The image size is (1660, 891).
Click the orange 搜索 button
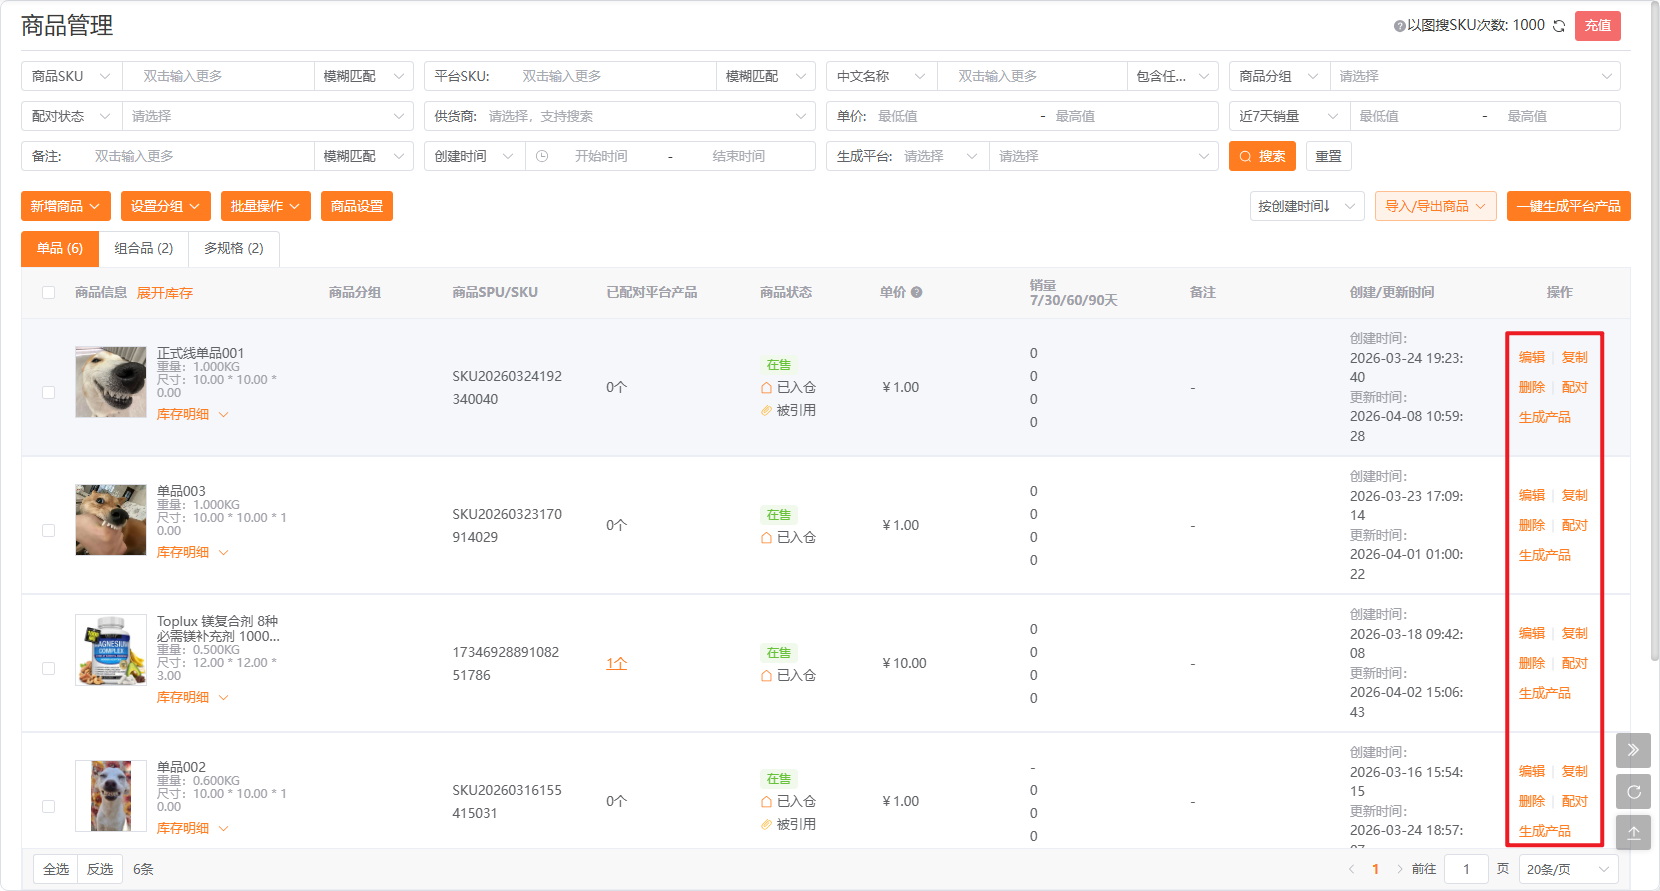[x=1263, y=156]
